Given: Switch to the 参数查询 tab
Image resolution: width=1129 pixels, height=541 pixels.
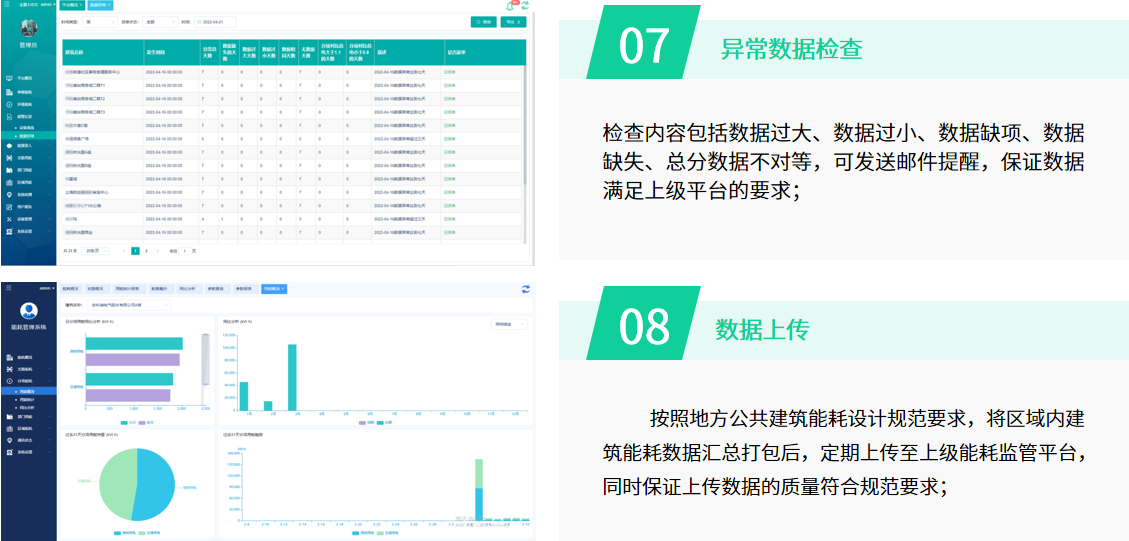Looking at the screenshot, I should click(x=216, y=289).
